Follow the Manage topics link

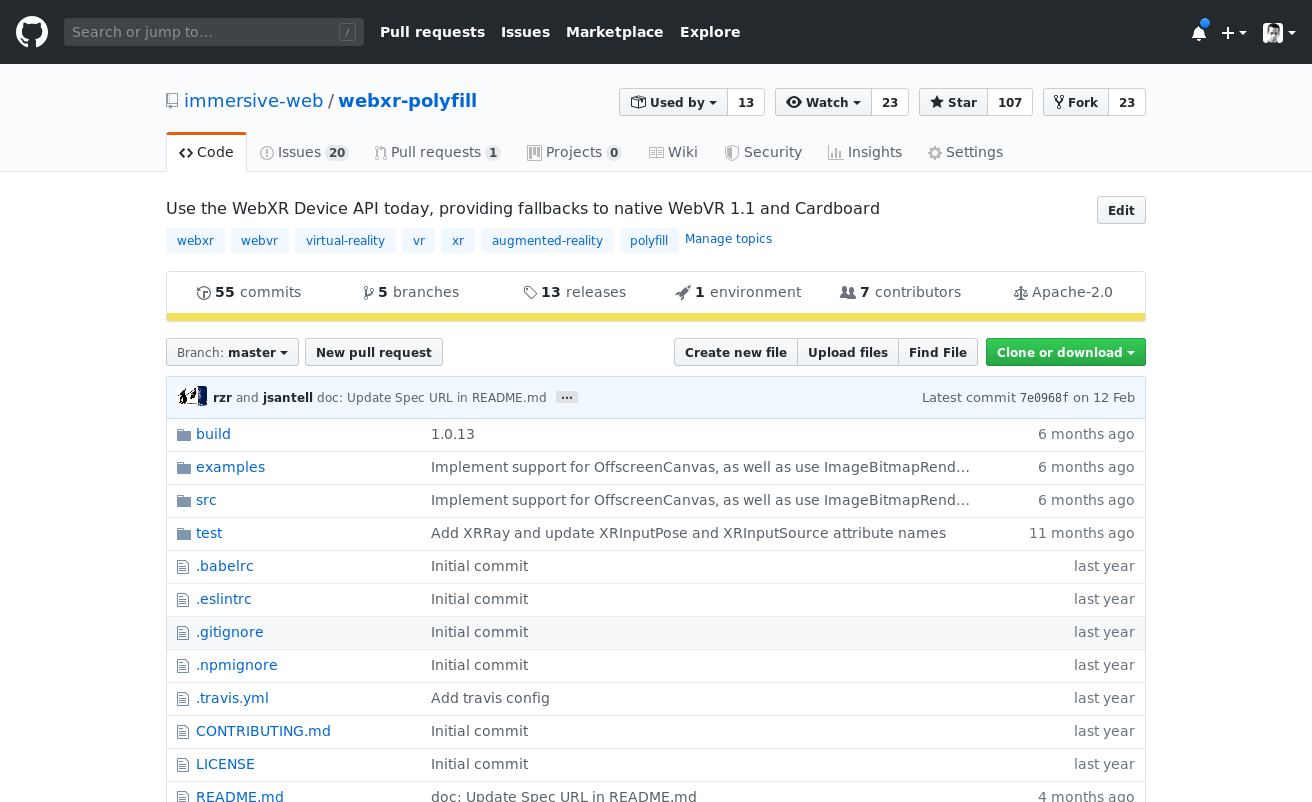[728, 239]
